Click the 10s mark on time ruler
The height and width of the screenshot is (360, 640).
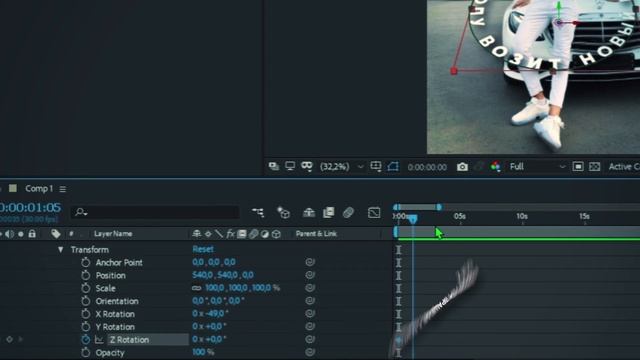click(522, 216)
